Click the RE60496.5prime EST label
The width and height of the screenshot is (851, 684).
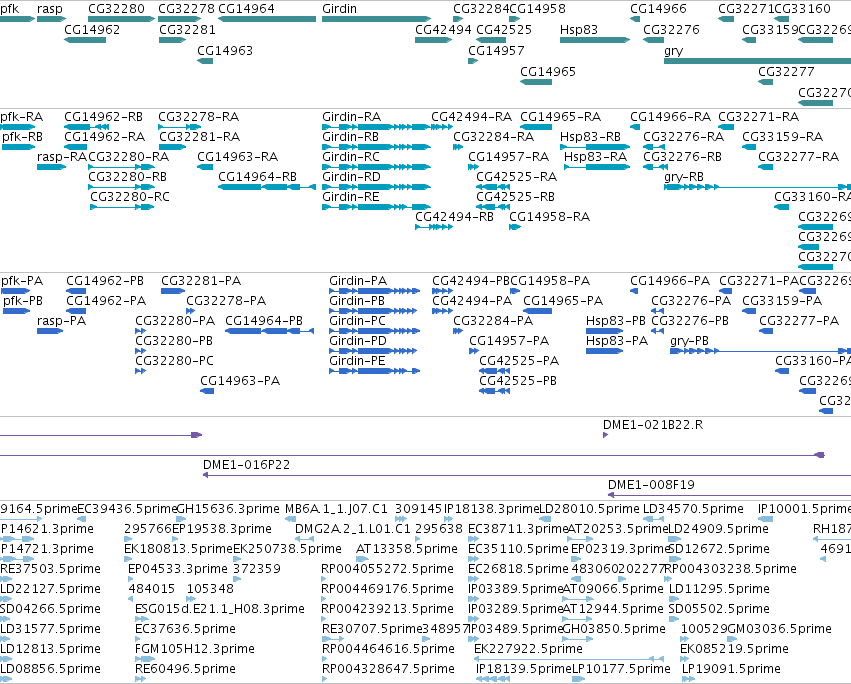[185, 669]
